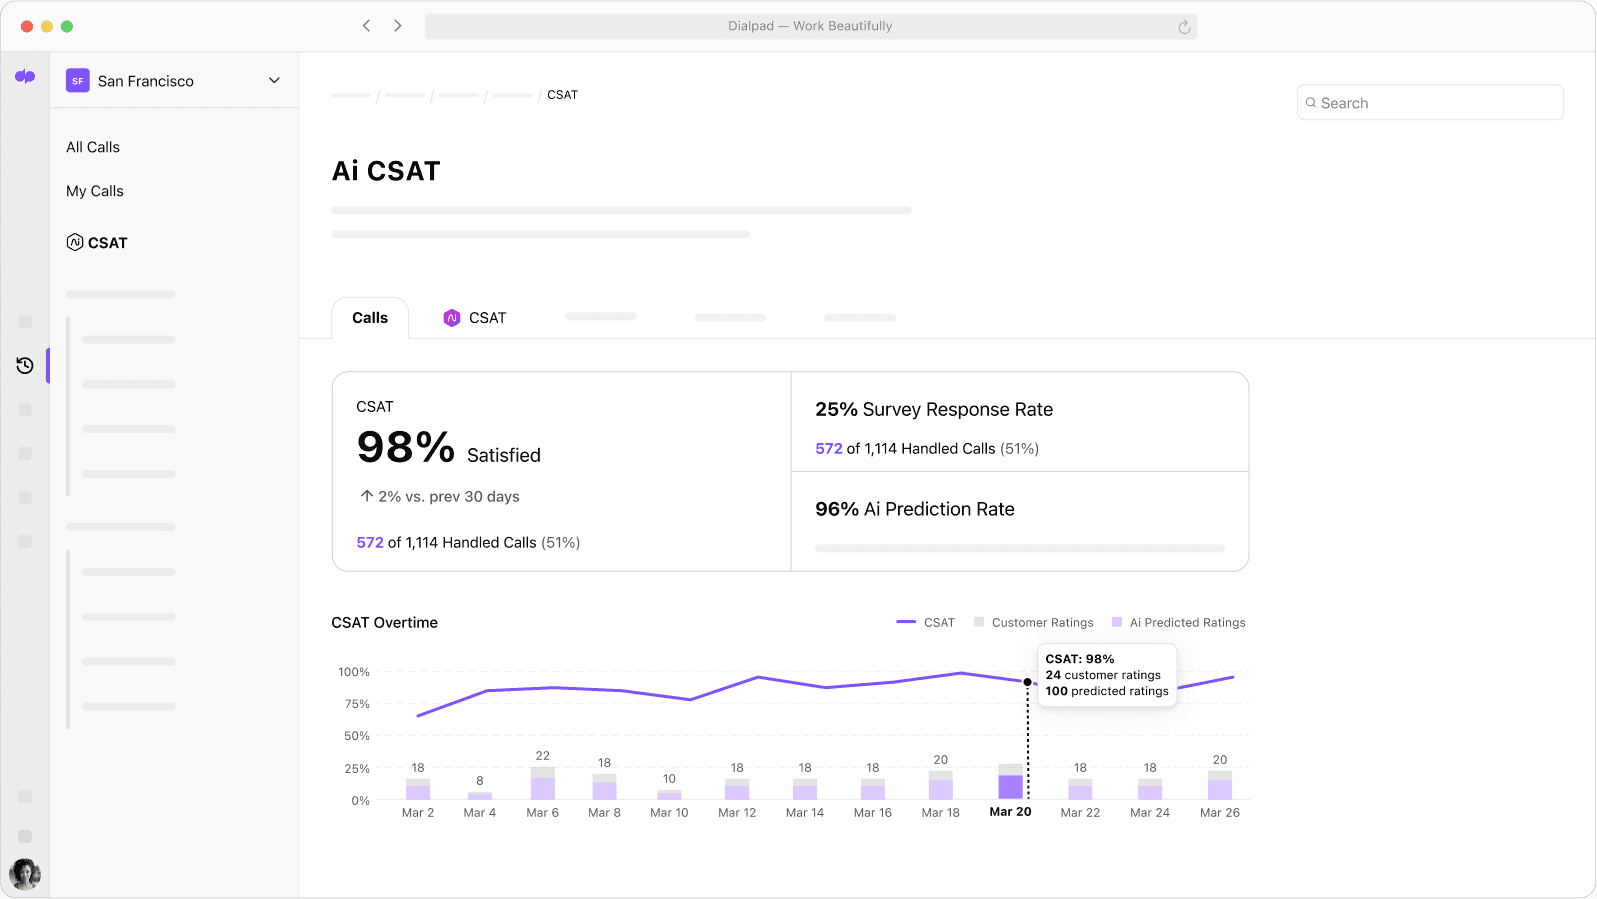Toggle Ai Predicted Ratings legend series
This screenshot has width=1597, height=899.
coord(1178,622)
